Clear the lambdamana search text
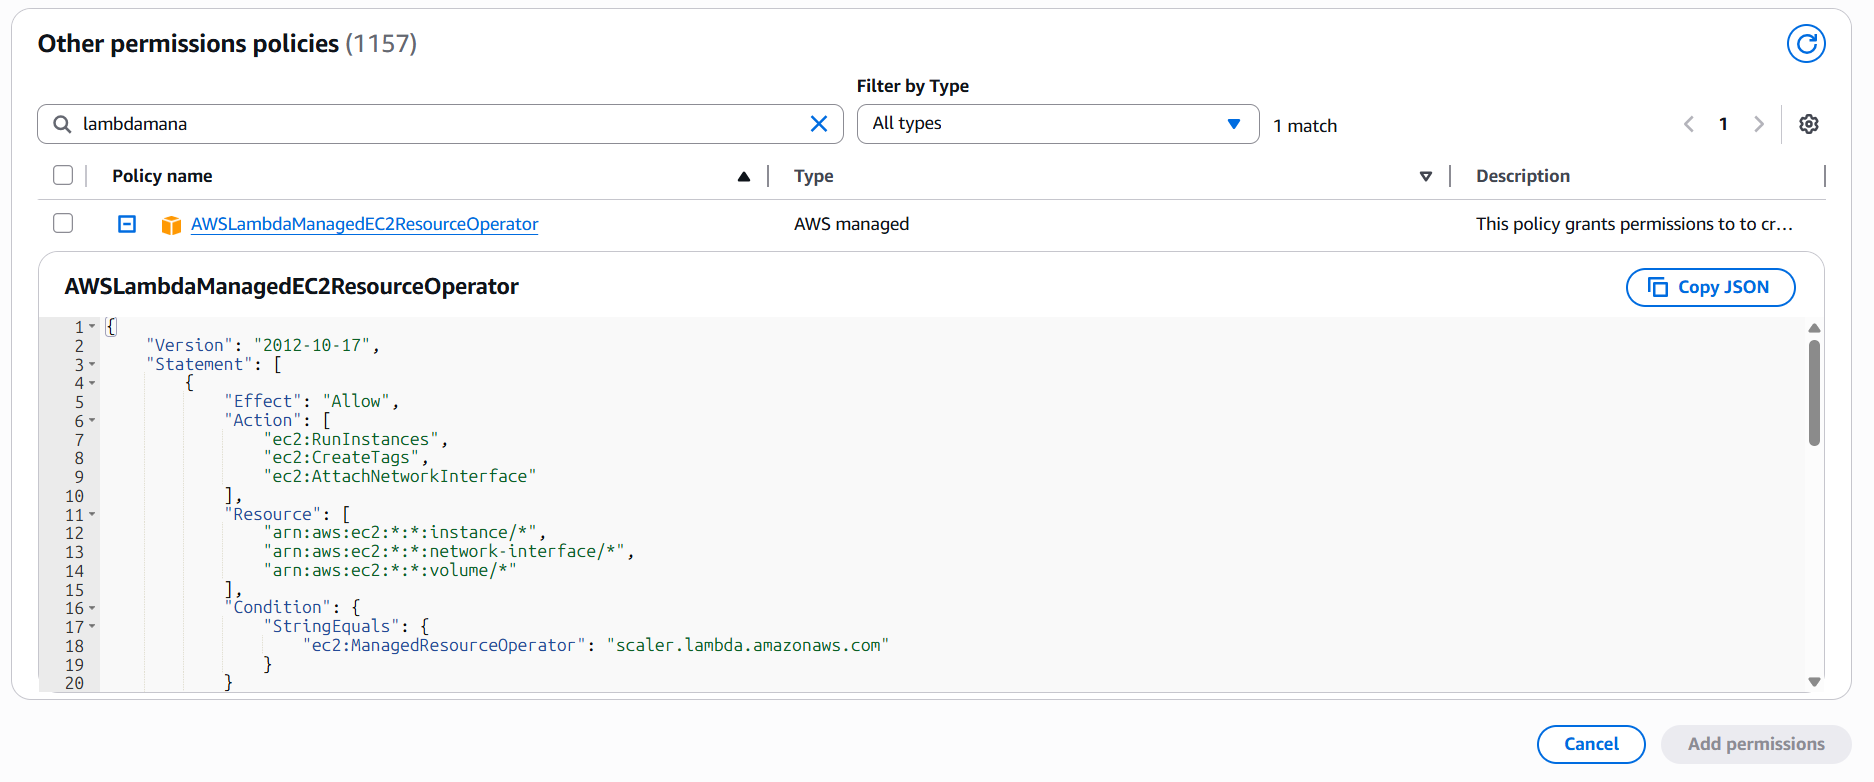Viewport: 1874px width, 782px height. pos(818,124)
